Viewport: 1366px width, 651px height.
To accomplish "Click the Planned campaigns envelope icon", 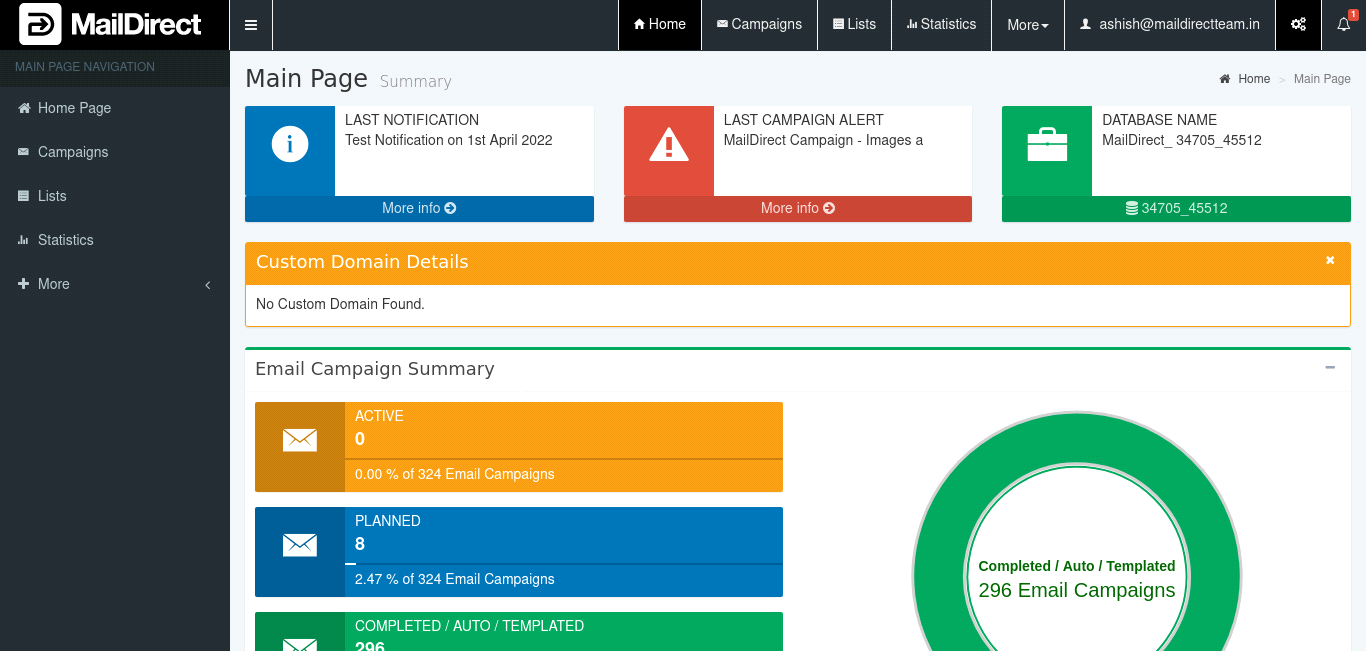I will click(300, 545).
